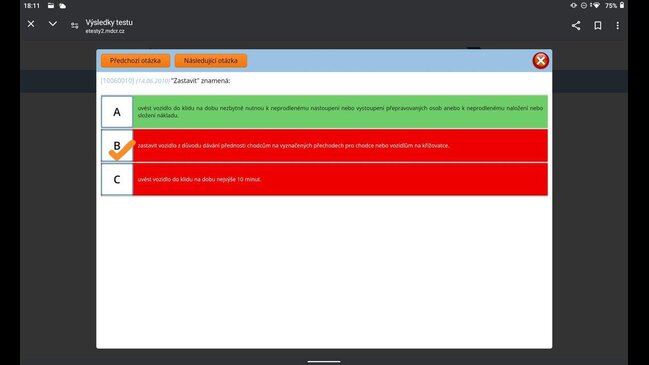This screenshot has height=365, width=649.
Task: Close the browser tab with X icon
Action: 31,24
